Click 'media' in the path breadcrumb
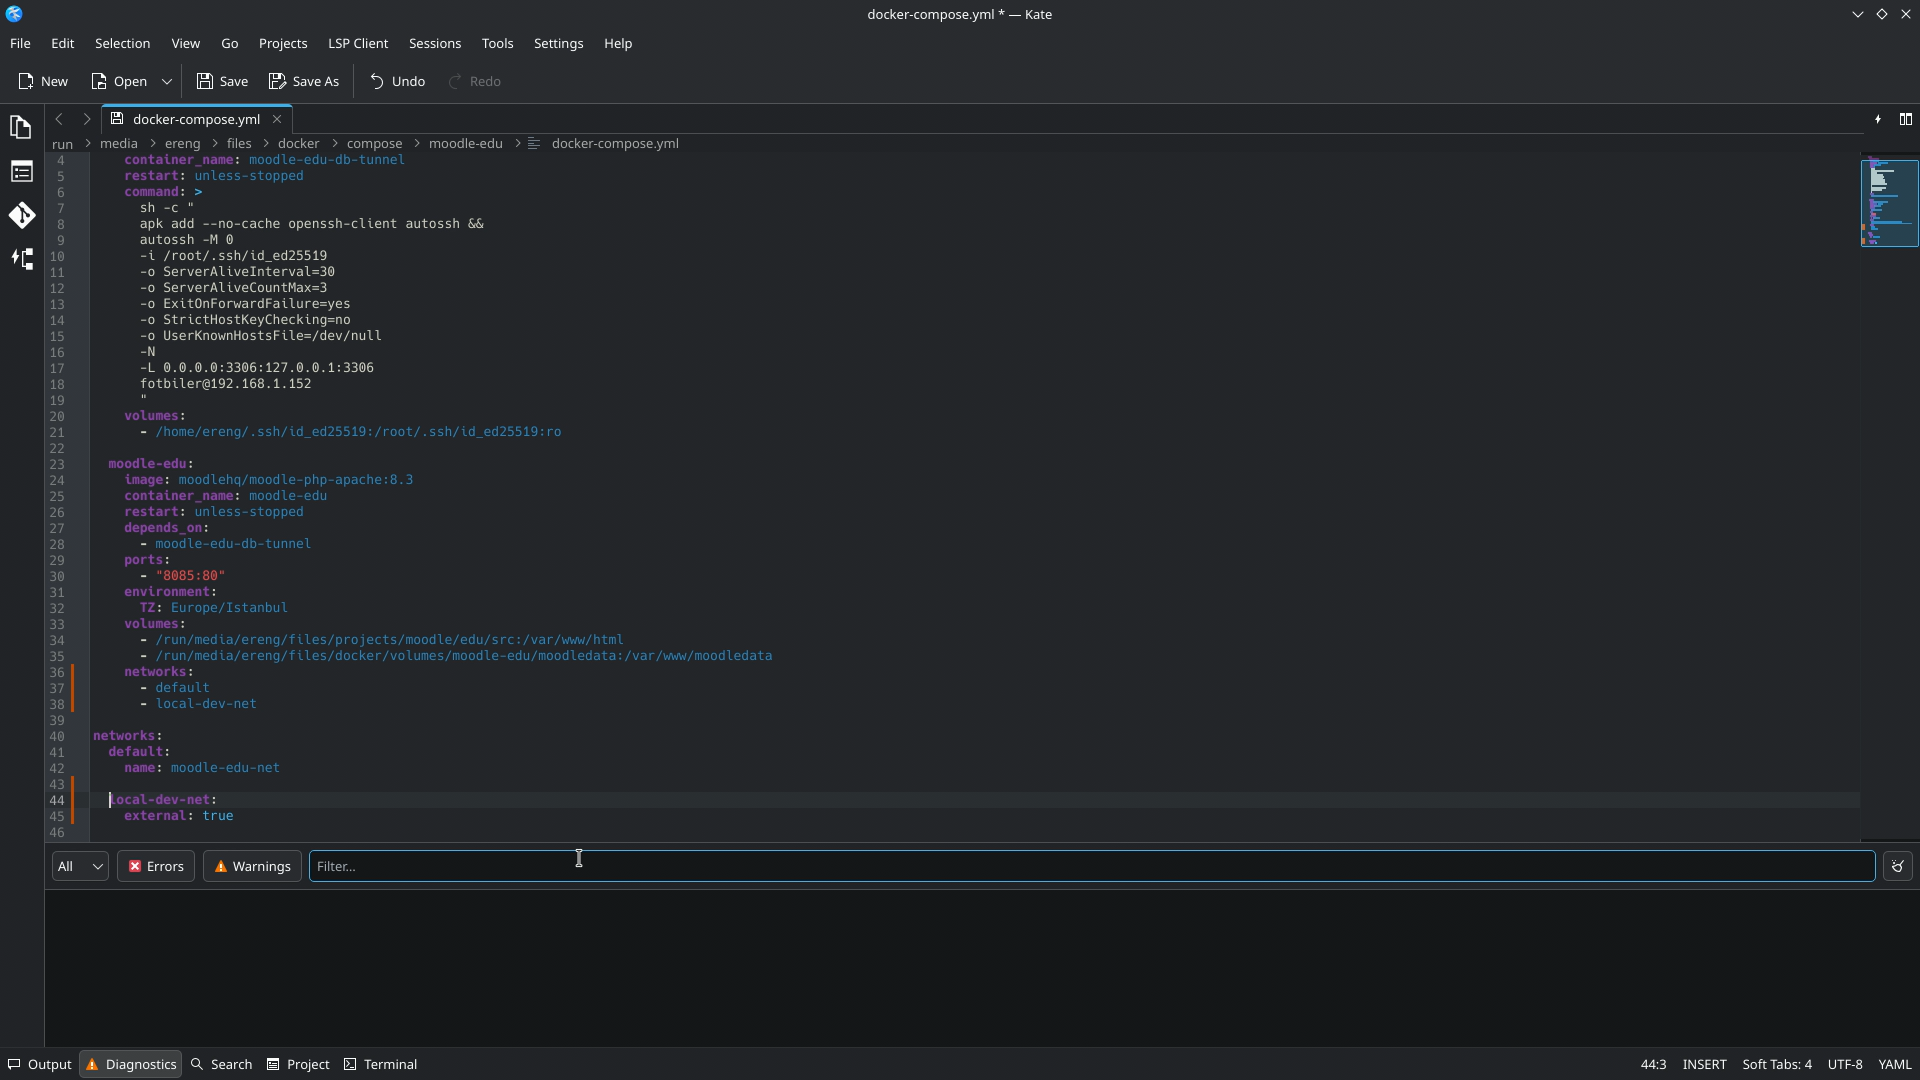The width and height of the screenshot is (1920, 1080). [118, 144]
